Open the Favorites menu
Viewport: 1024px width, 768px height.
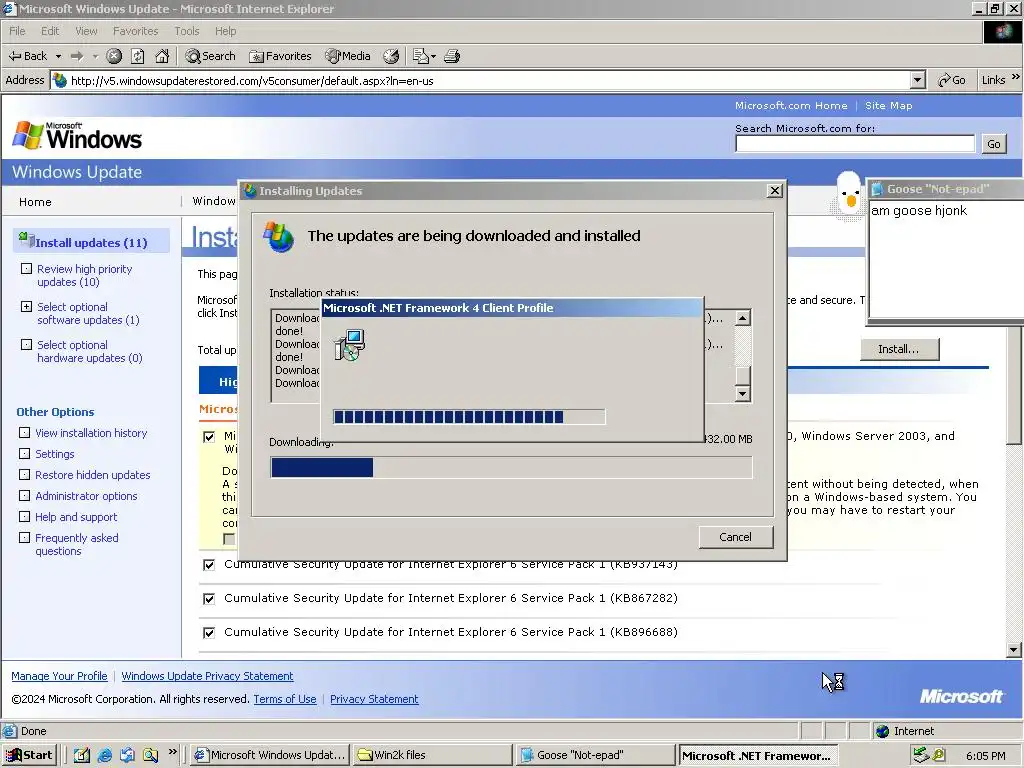click(x=135, y=31)
